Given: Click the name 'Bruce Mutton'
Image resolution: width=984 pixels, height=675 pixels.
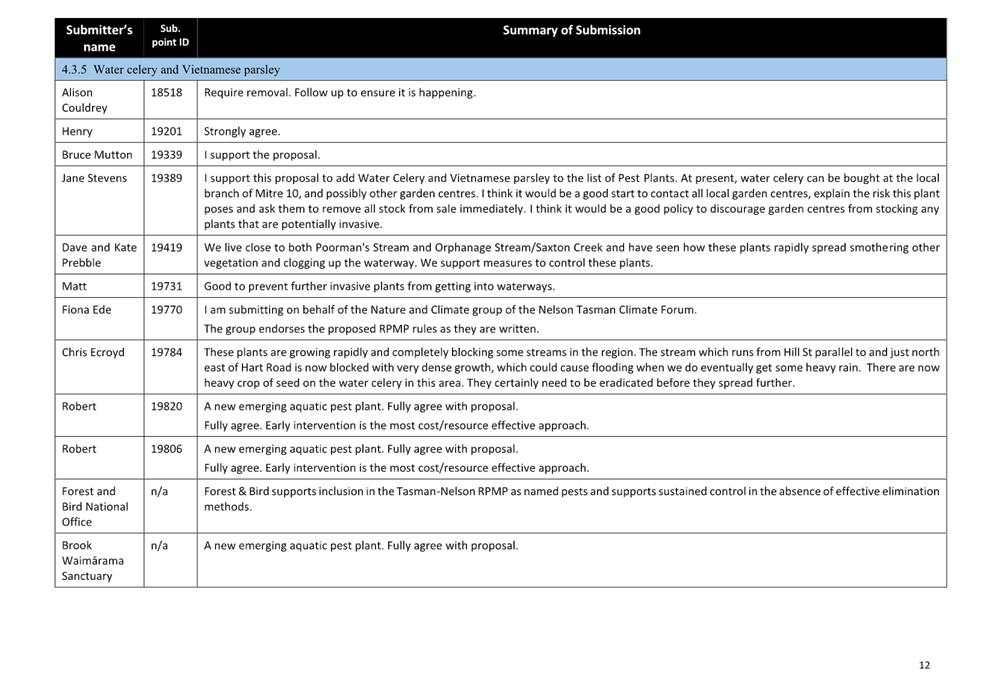Looking at the screenshot, I should [x=97, y=155].
